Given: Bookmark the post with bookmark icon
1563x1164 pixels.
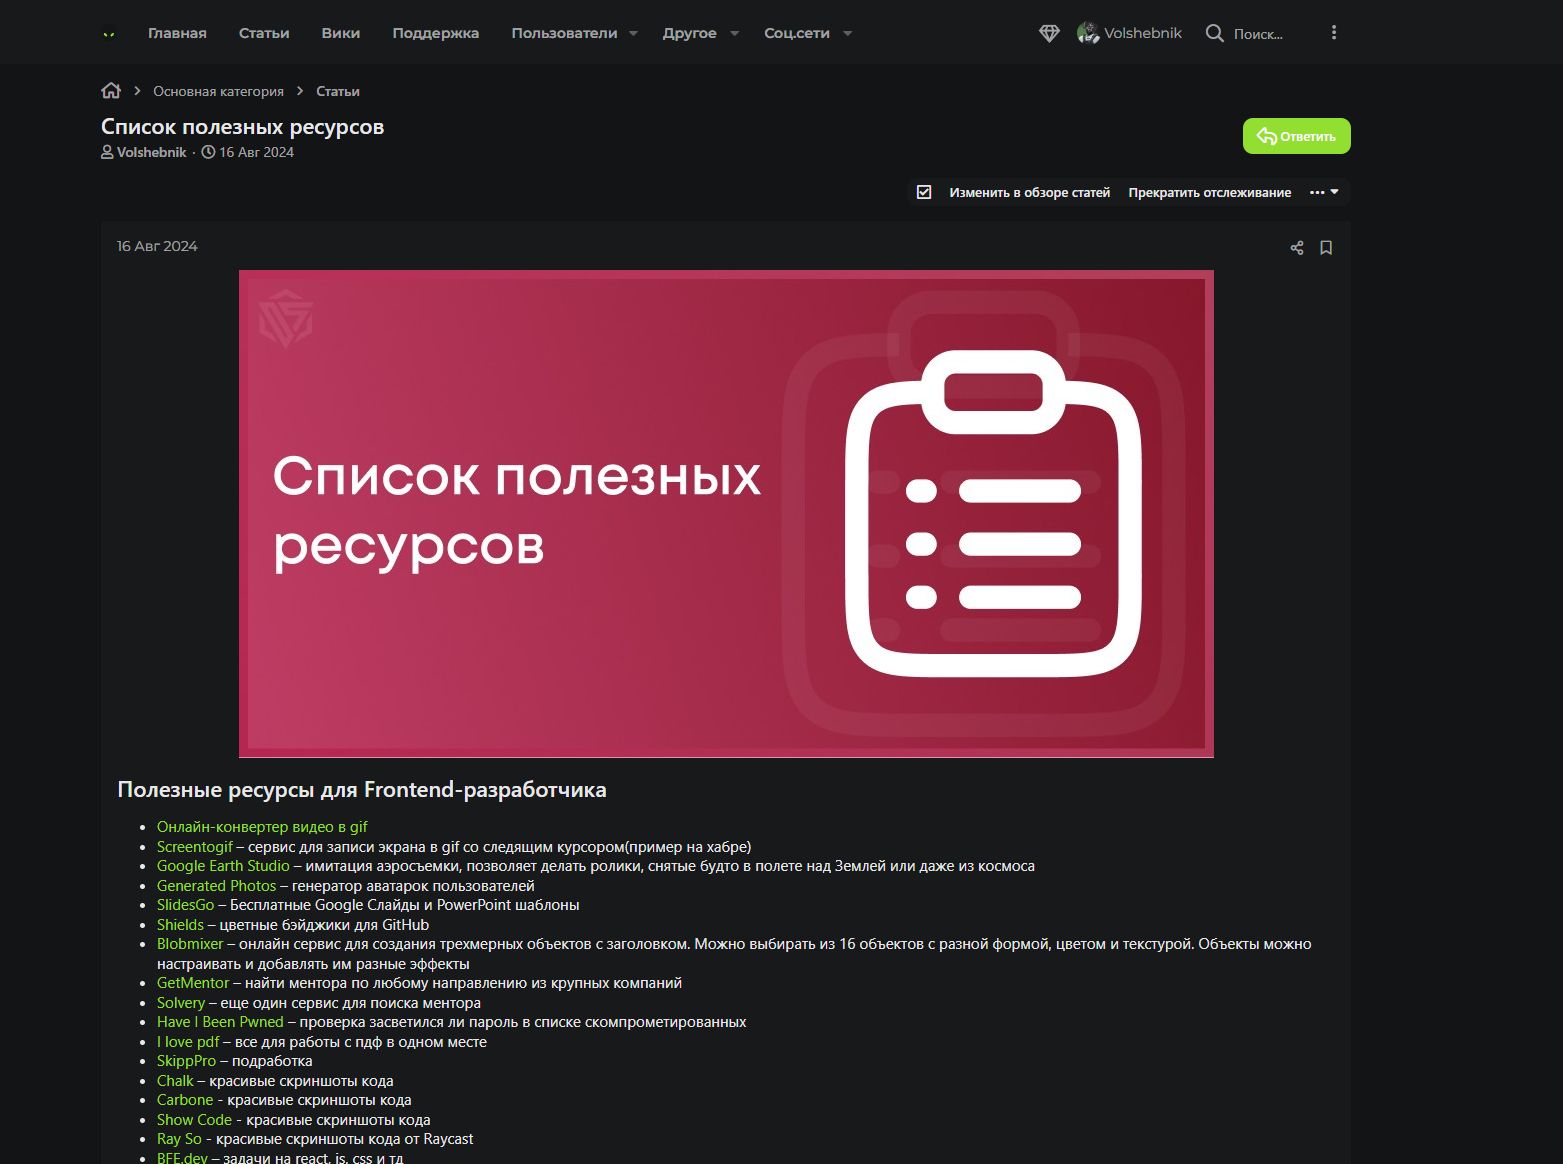Looking at the screenshot, I should 1326,248.
